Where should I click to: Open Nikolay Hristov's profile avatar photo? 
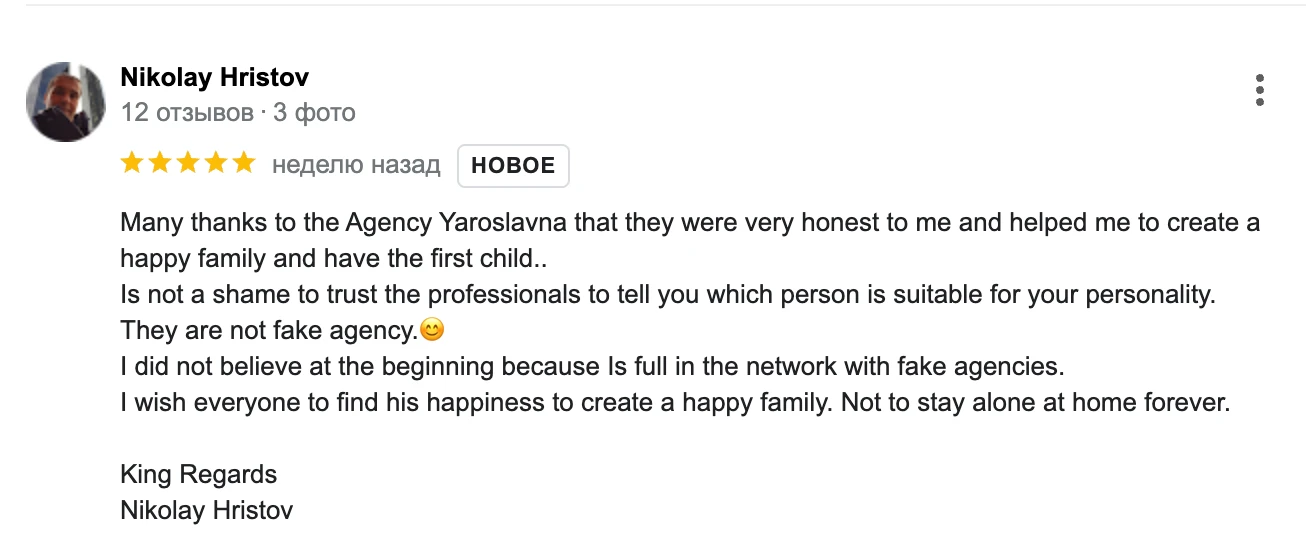(66, 101)
